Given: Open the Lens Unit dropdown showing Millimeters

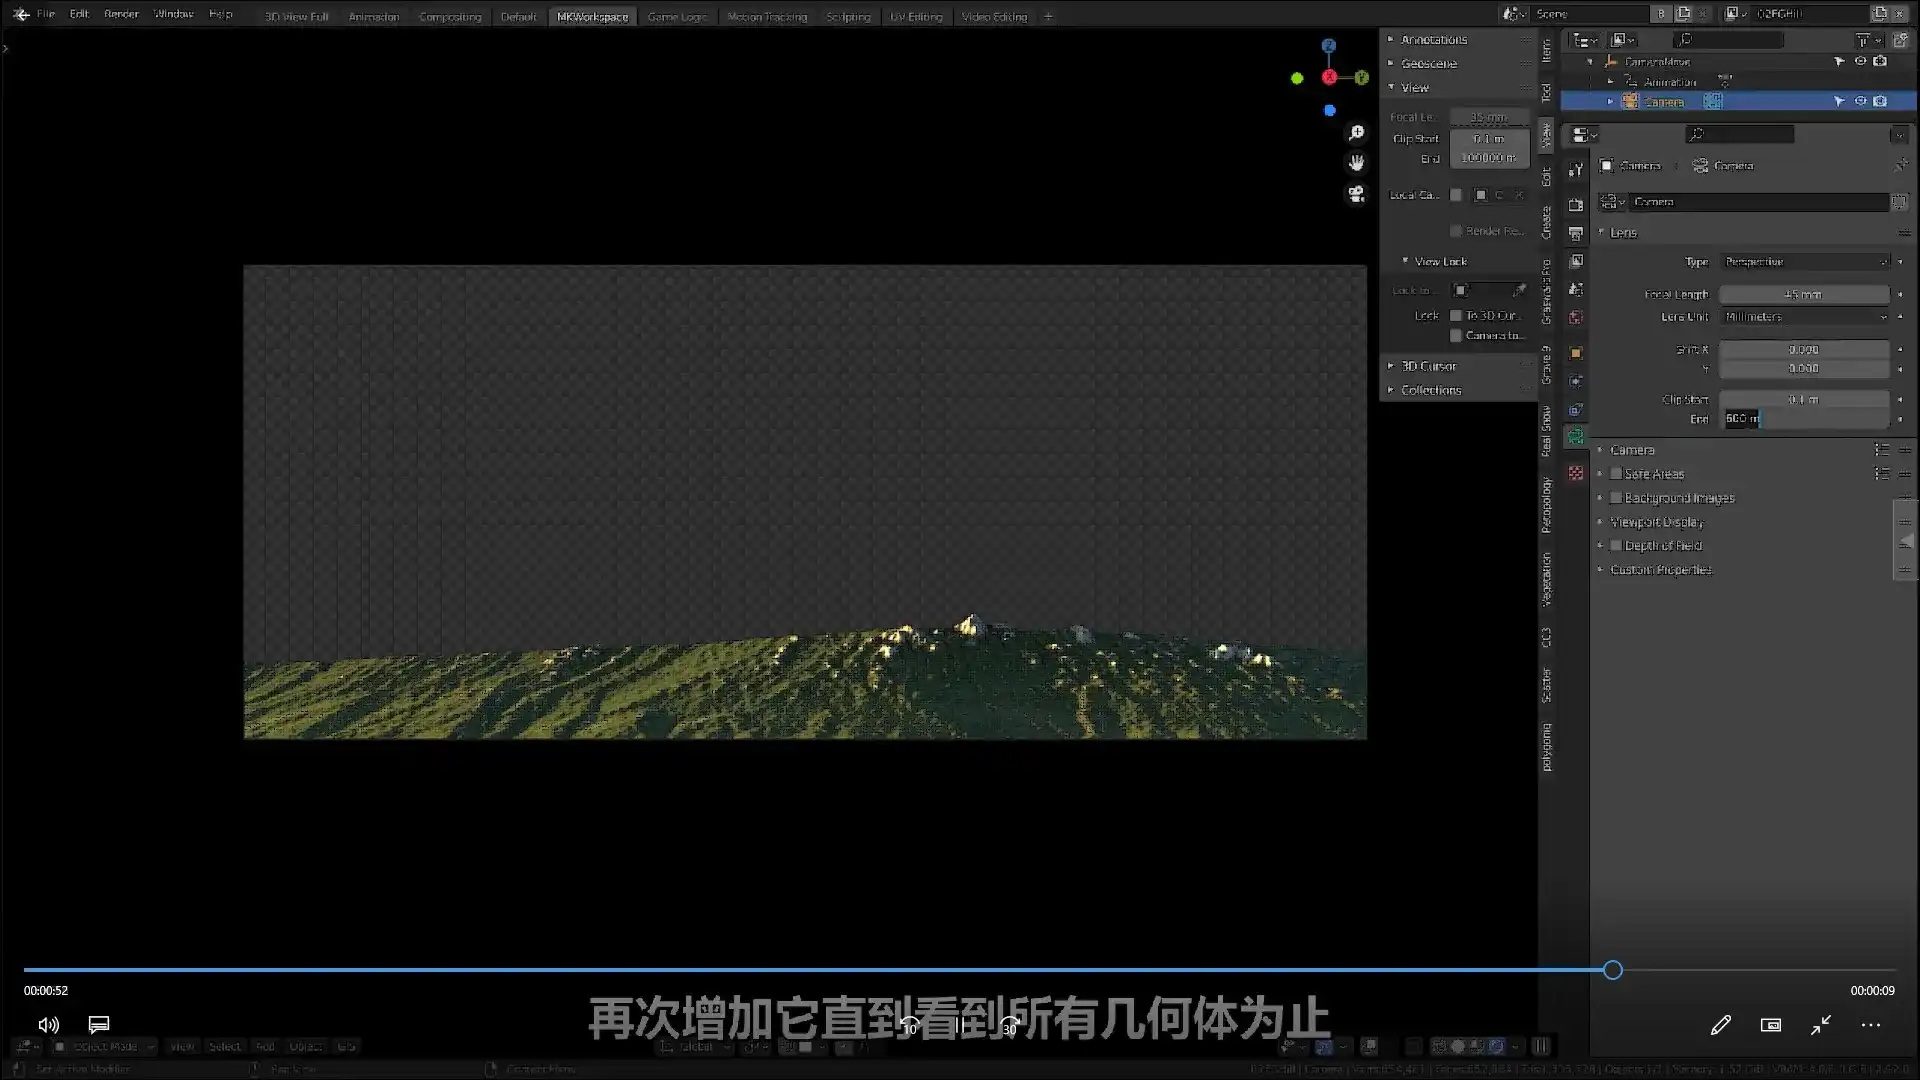Looking at the screenshot, I should [x=1805, y=317].
